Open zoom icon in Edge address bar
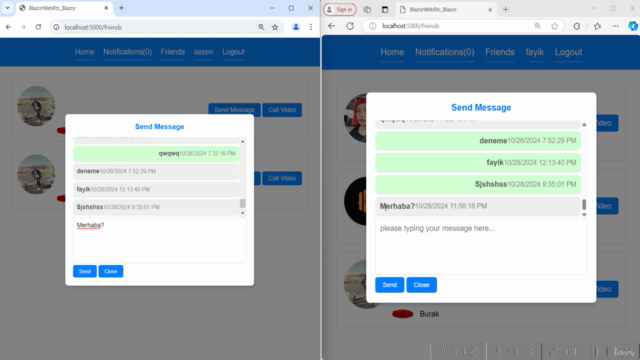The image size is (640, 360). 538,26
